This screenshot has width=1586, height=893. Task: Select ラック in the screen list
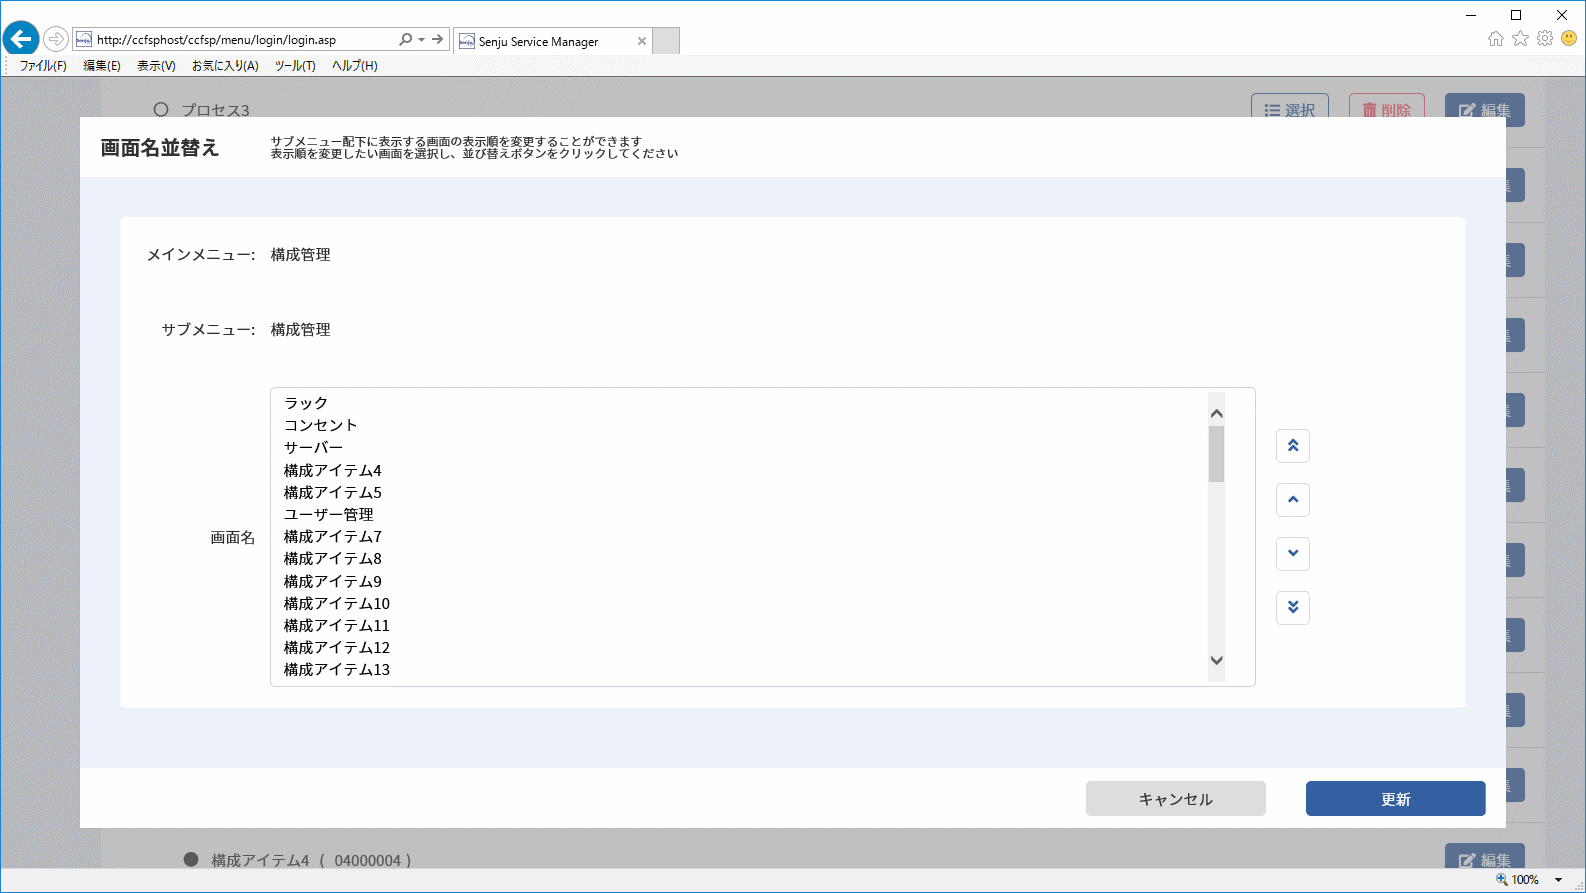pos(741,403)
